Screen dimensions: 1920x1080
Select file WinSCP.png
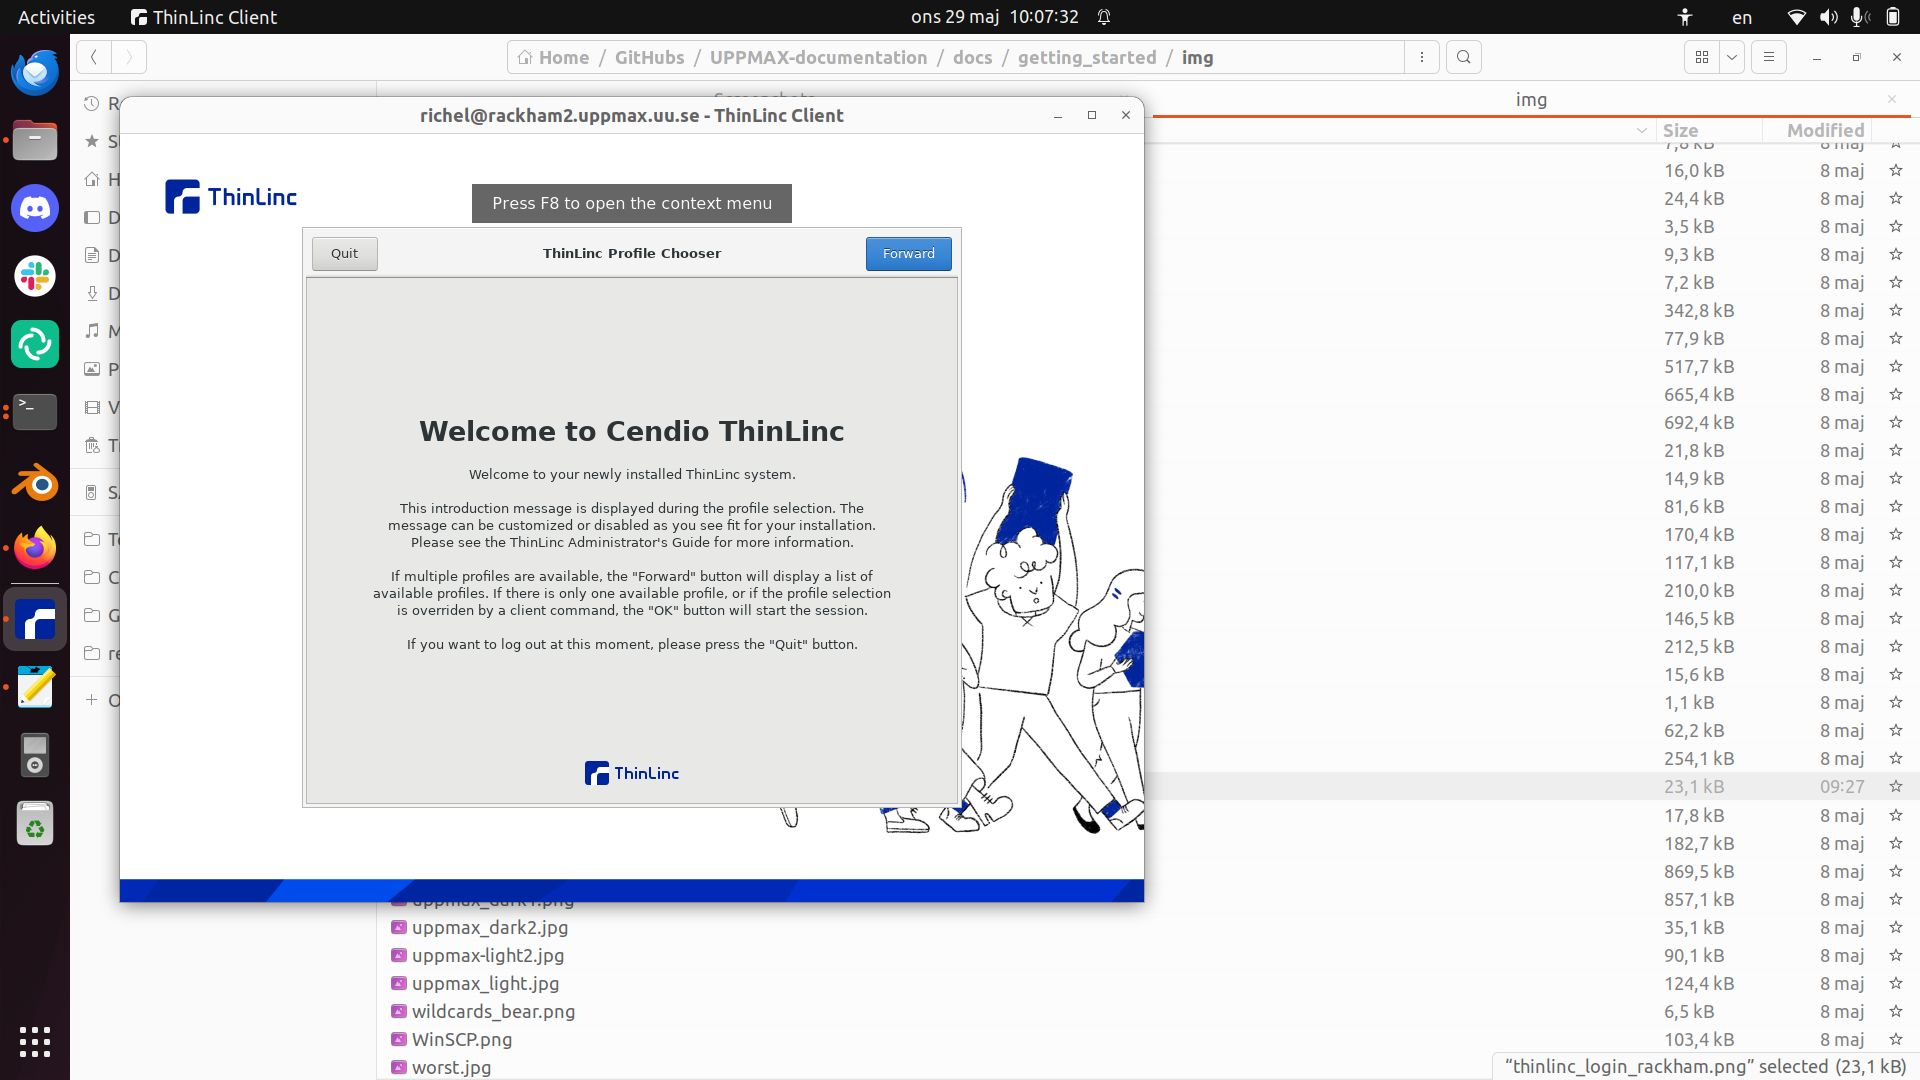coord(462,1039)
